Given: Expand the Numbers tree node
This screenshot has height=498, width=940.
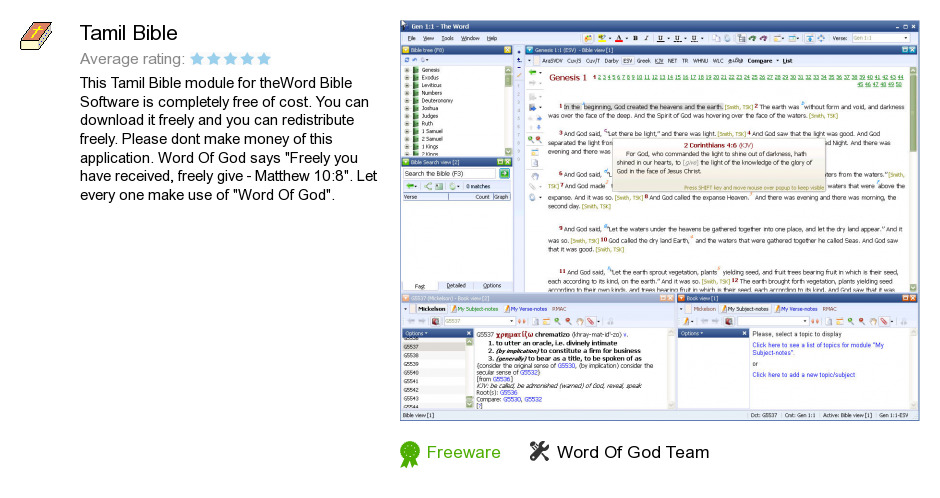Looking at the screenshot, I should pyautogui.click(x=407, y=93).
